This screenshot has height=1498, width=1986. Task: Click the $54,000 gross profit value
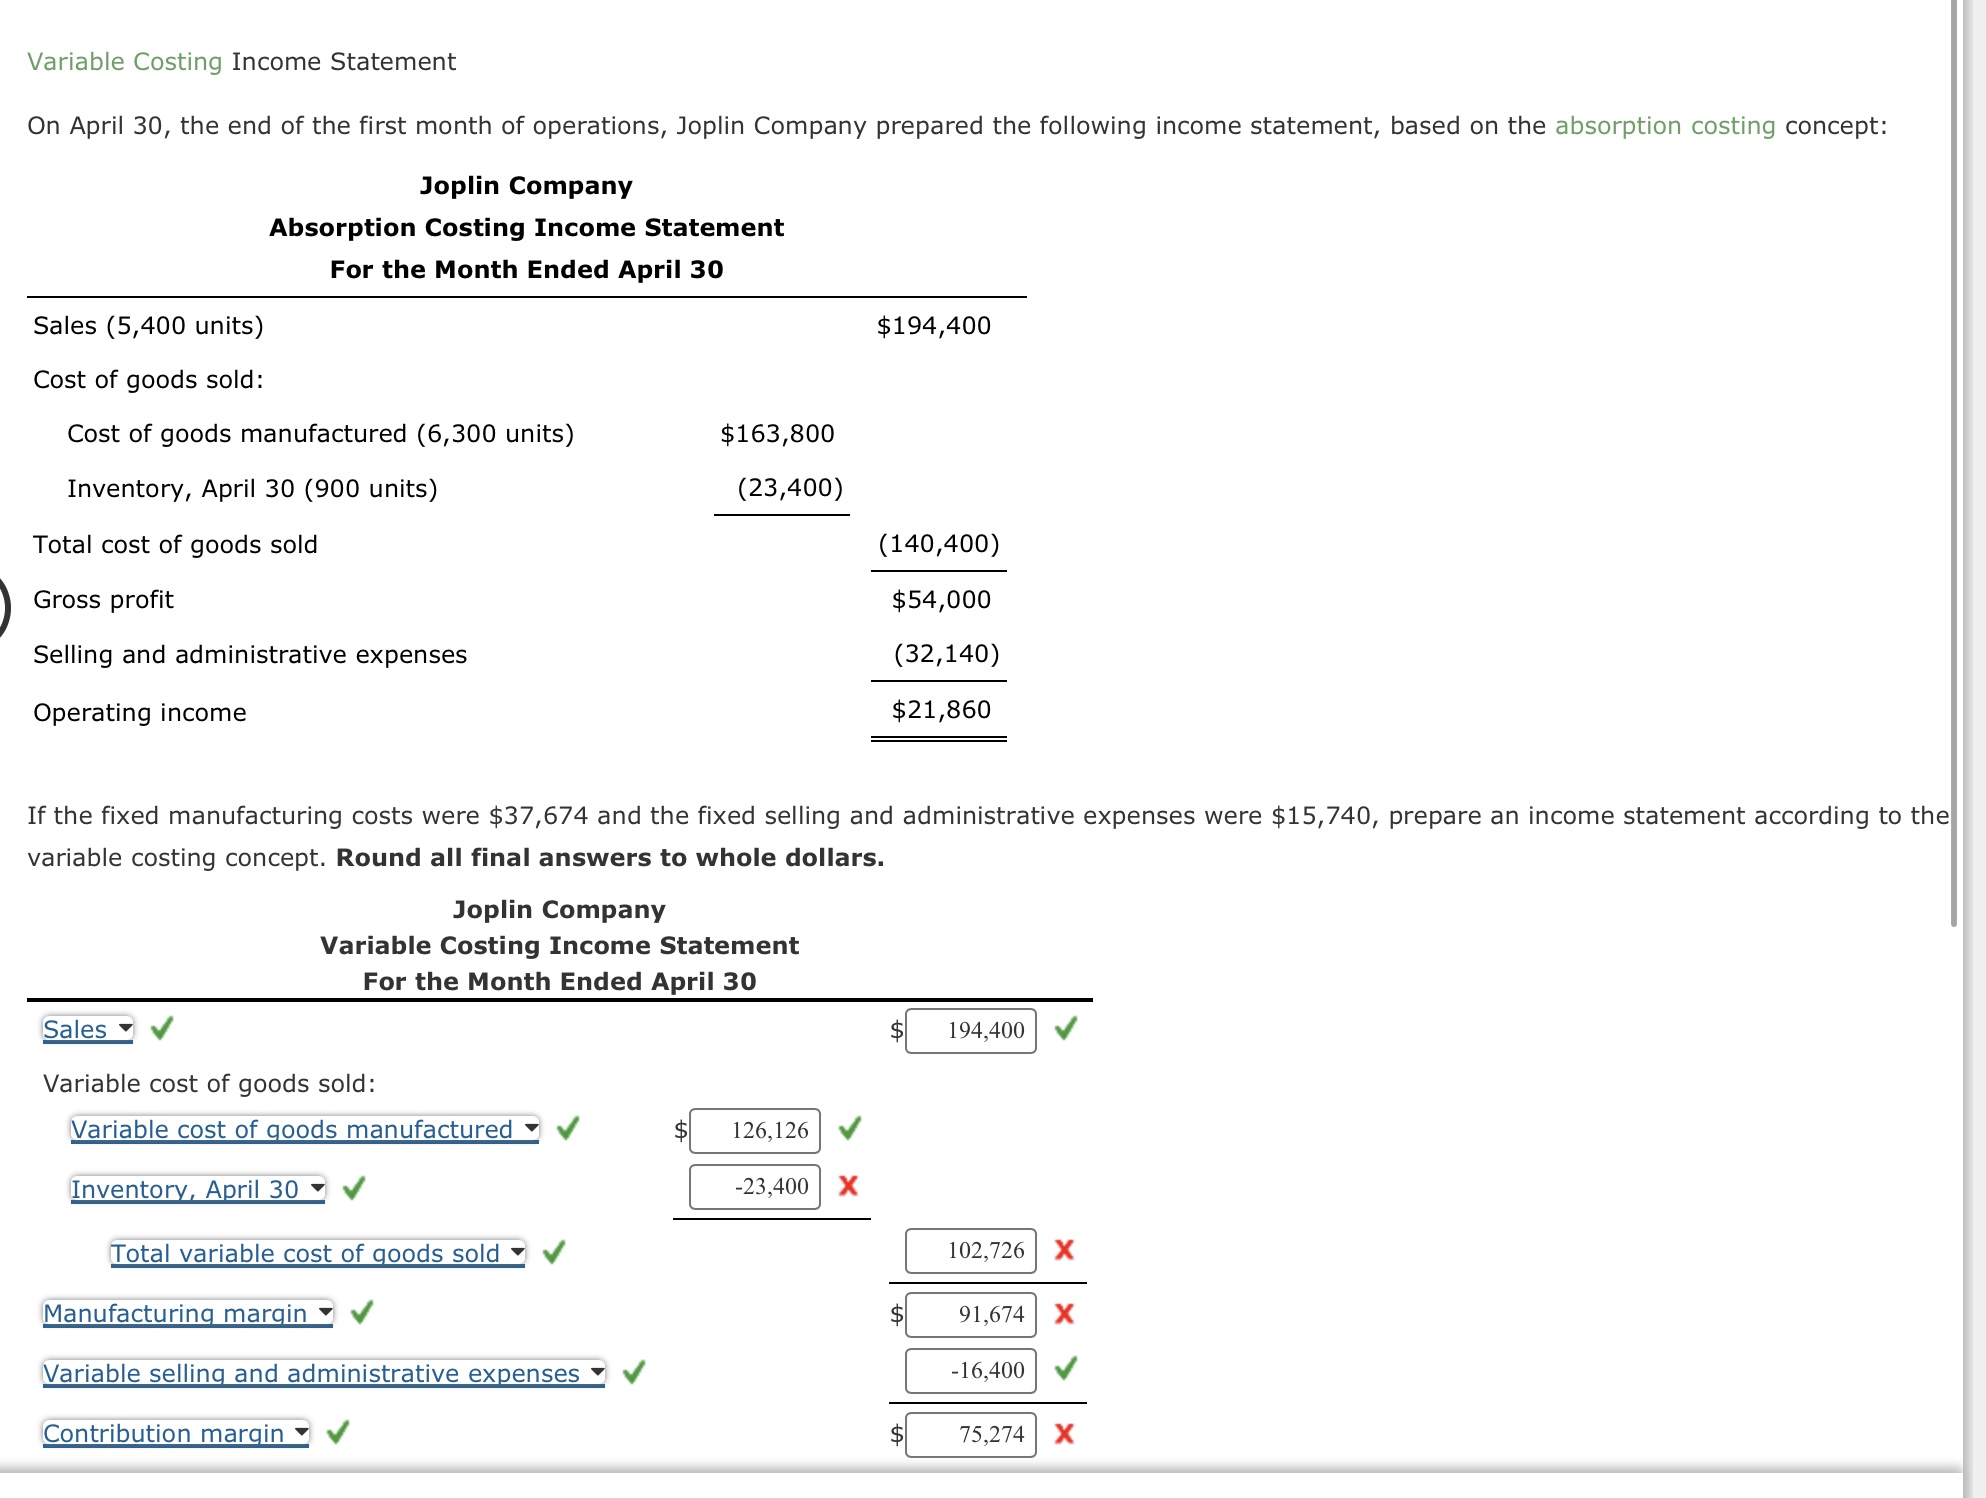point(941,600)
